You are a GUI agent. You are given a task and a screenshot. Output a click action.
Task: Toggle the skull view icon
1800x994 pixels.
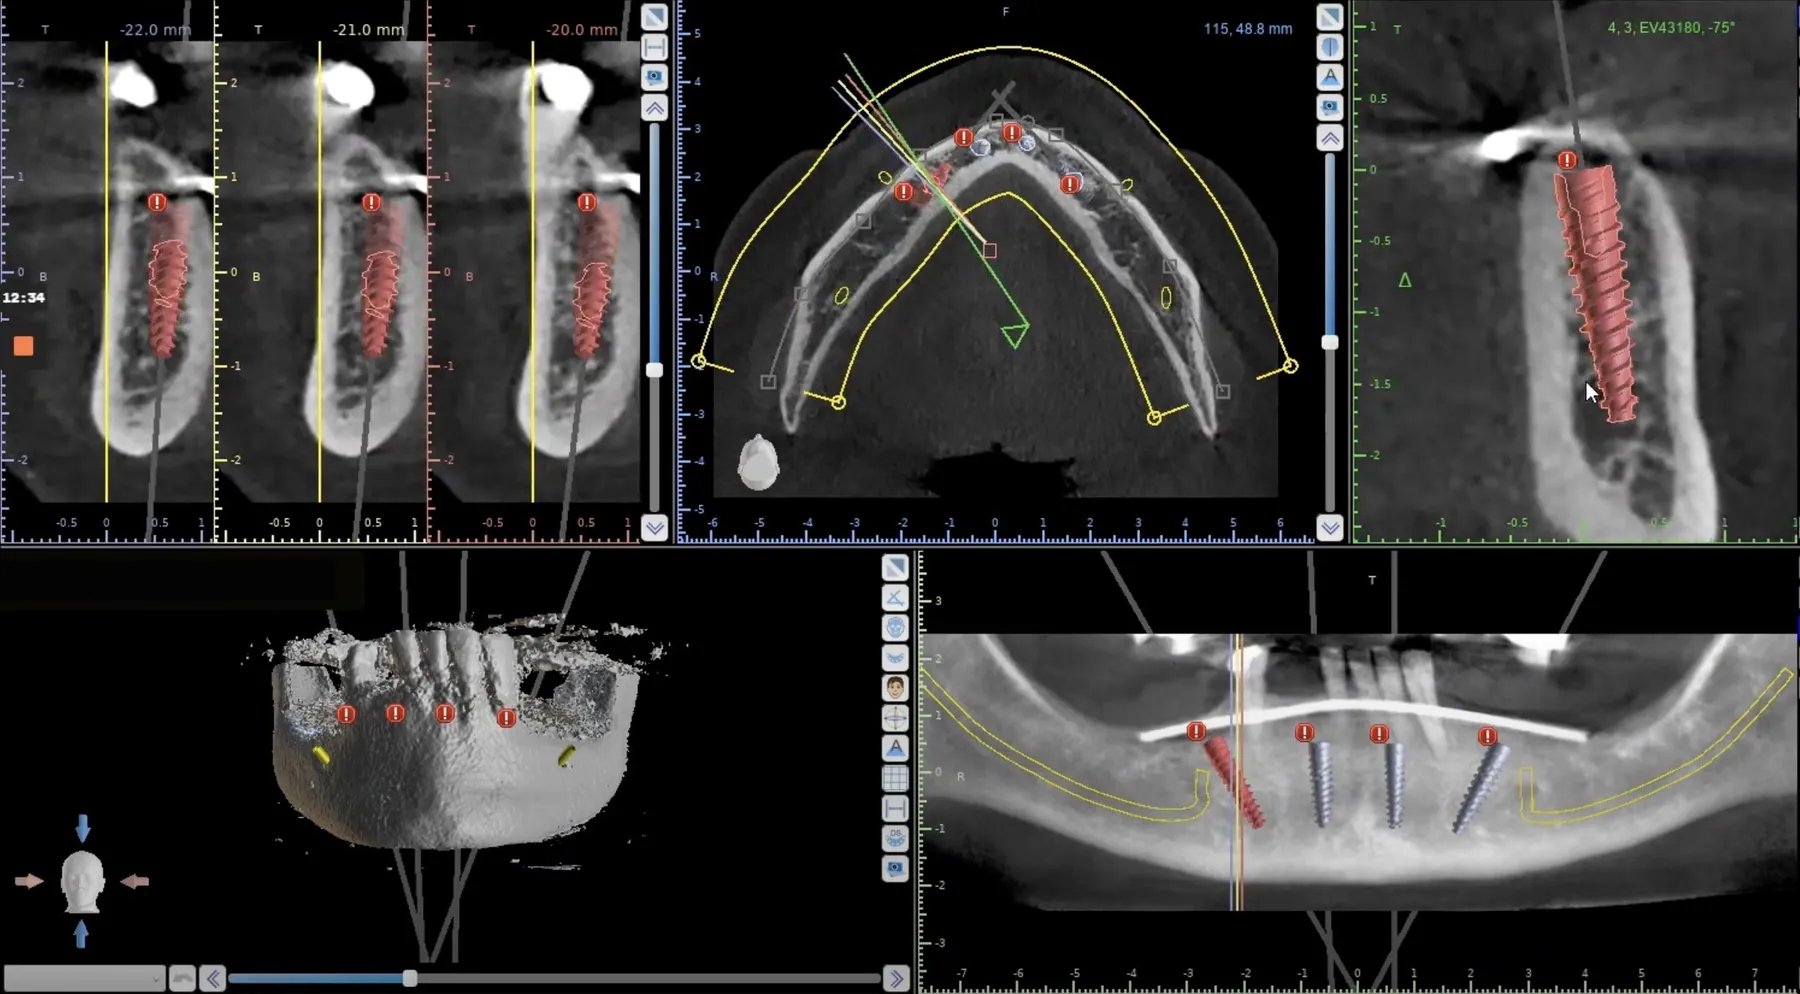click(895, 628)
